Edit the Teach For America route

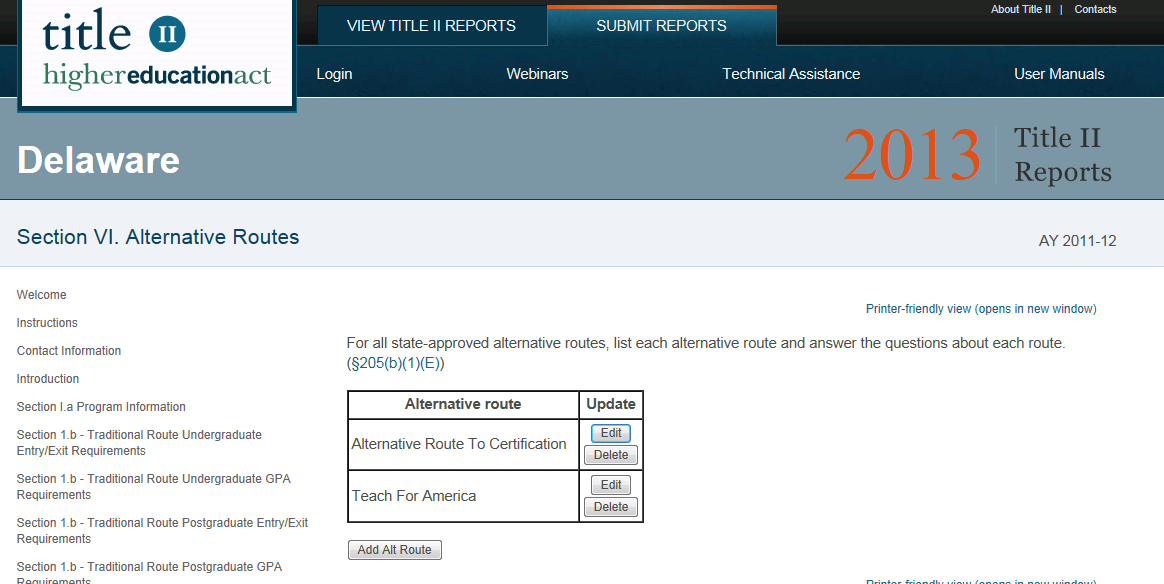coord(611,485)
